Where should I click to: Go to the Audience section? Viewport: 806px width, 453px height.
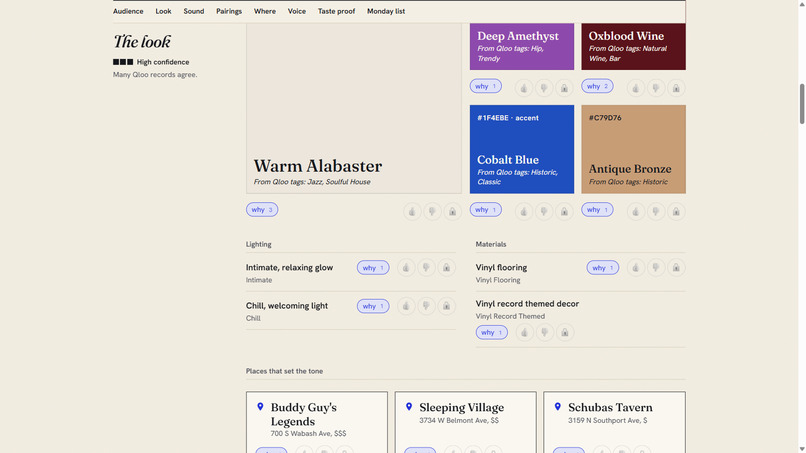pyautogui.click(x=128, y=11)
